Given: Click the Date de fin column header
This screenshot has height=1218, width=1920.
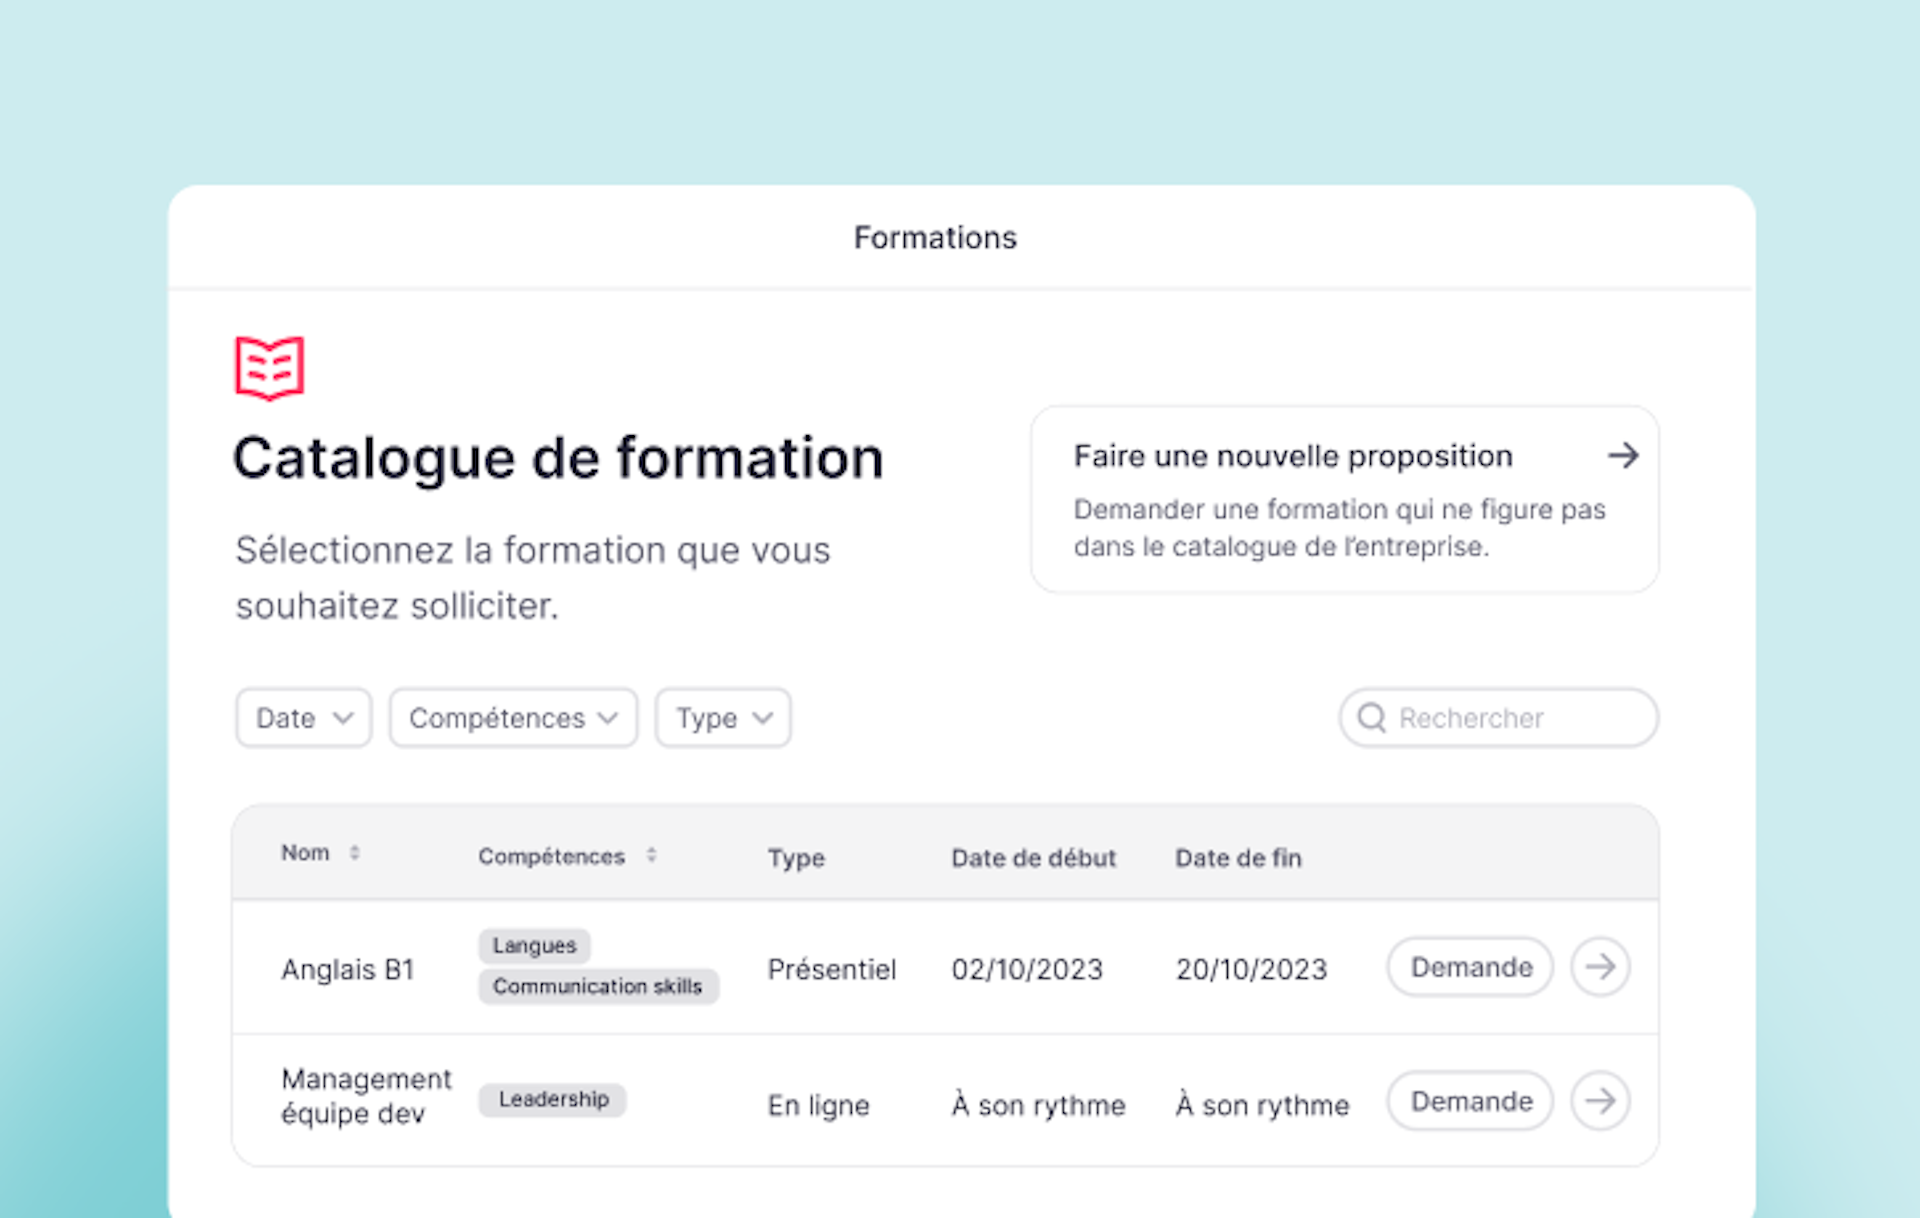Looking at the screenshot, I should pyautogui.click(x=1238, y=858).
